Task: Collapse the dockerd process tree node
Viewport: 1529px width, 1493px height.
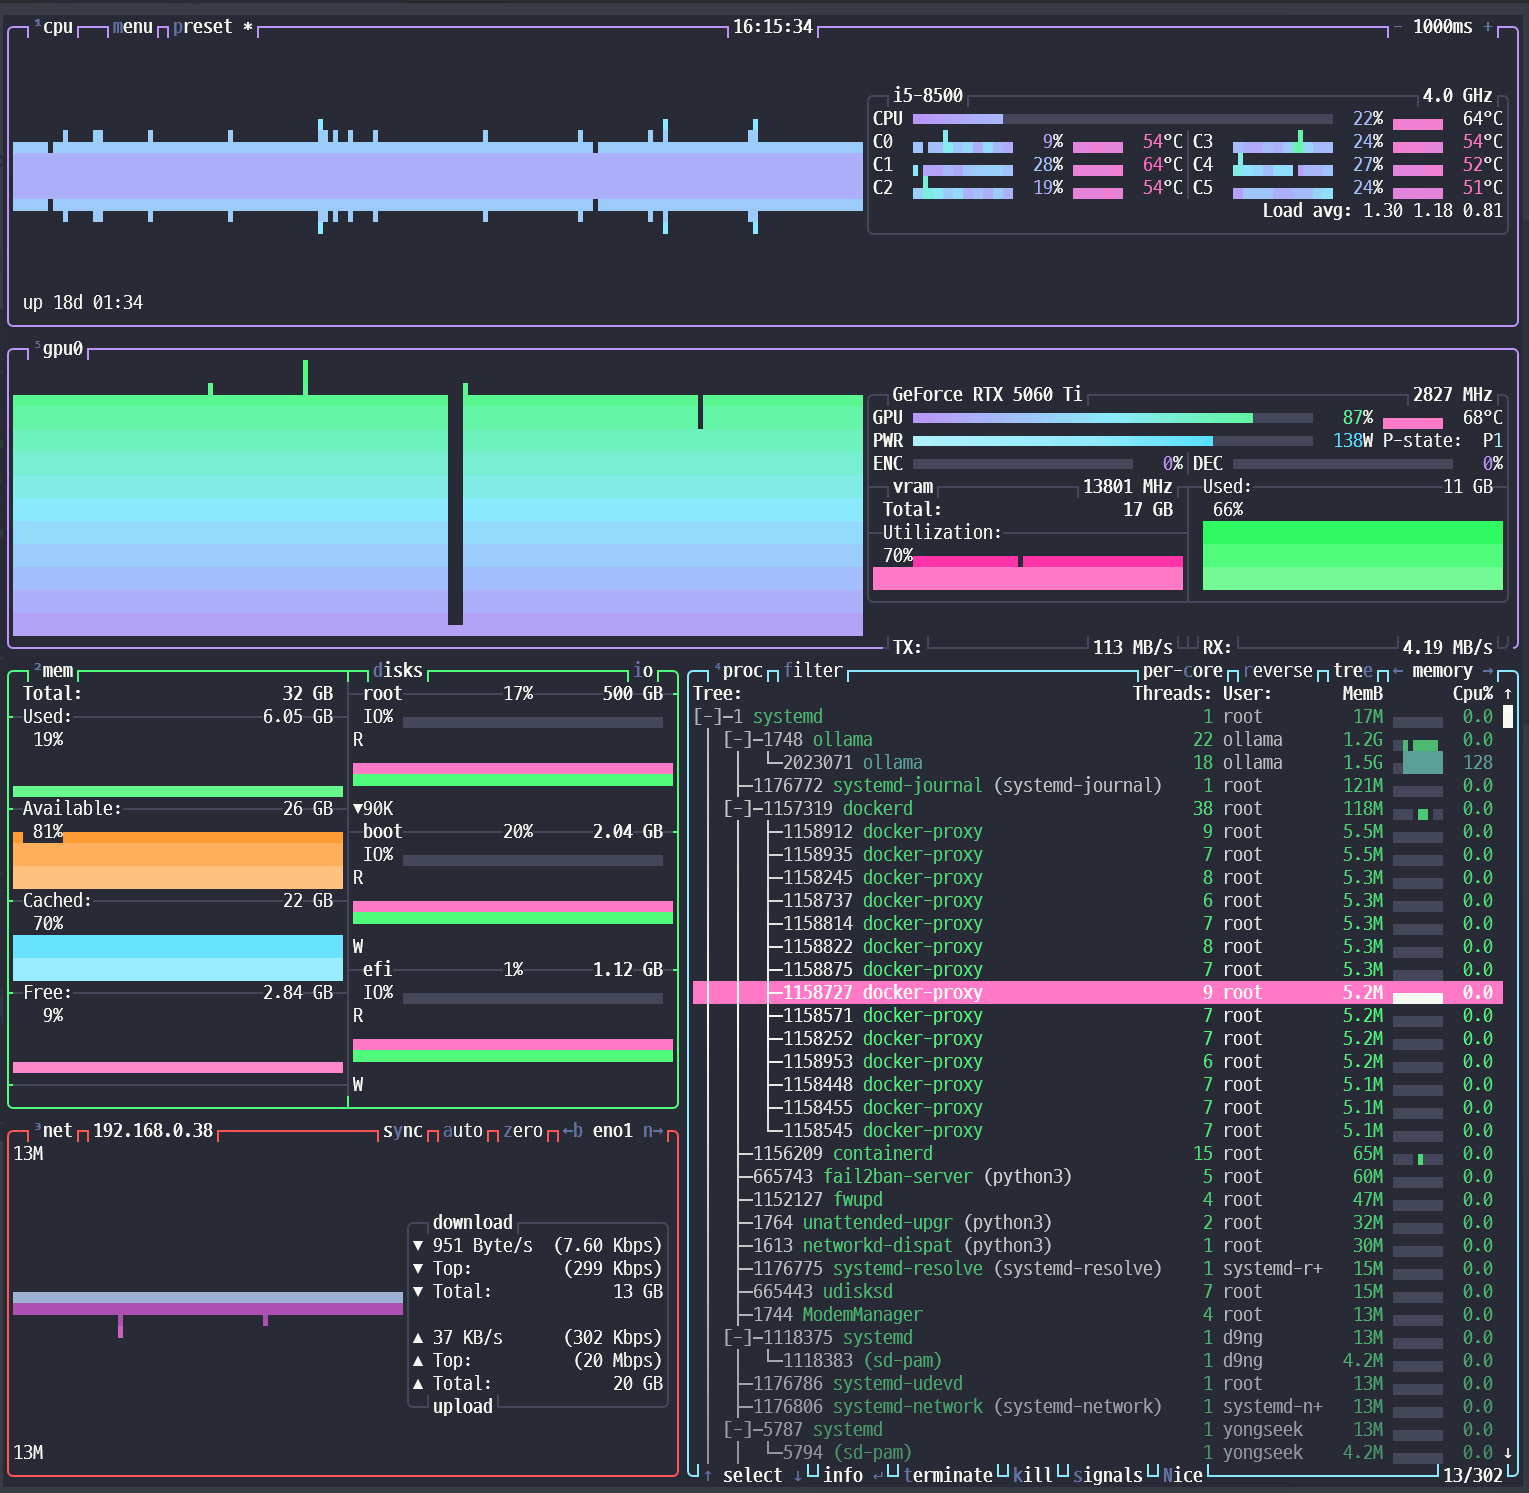Action: [737, 808]
